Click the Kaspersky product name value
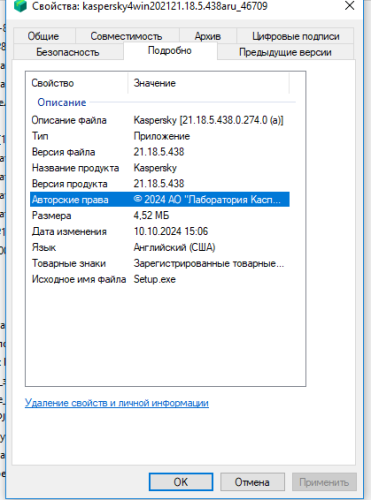371x500 pixels. (155, 168)
